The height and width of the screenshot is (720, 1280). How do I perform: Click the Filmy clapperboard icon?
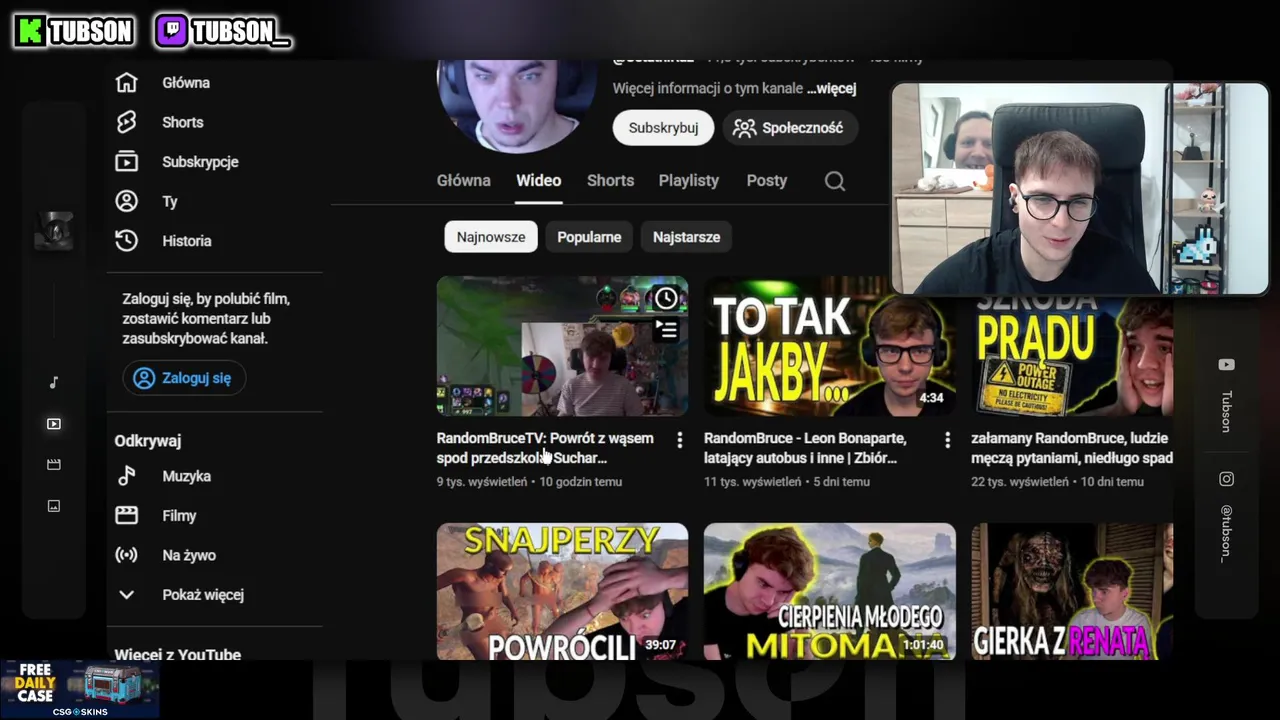coord(126,515)
